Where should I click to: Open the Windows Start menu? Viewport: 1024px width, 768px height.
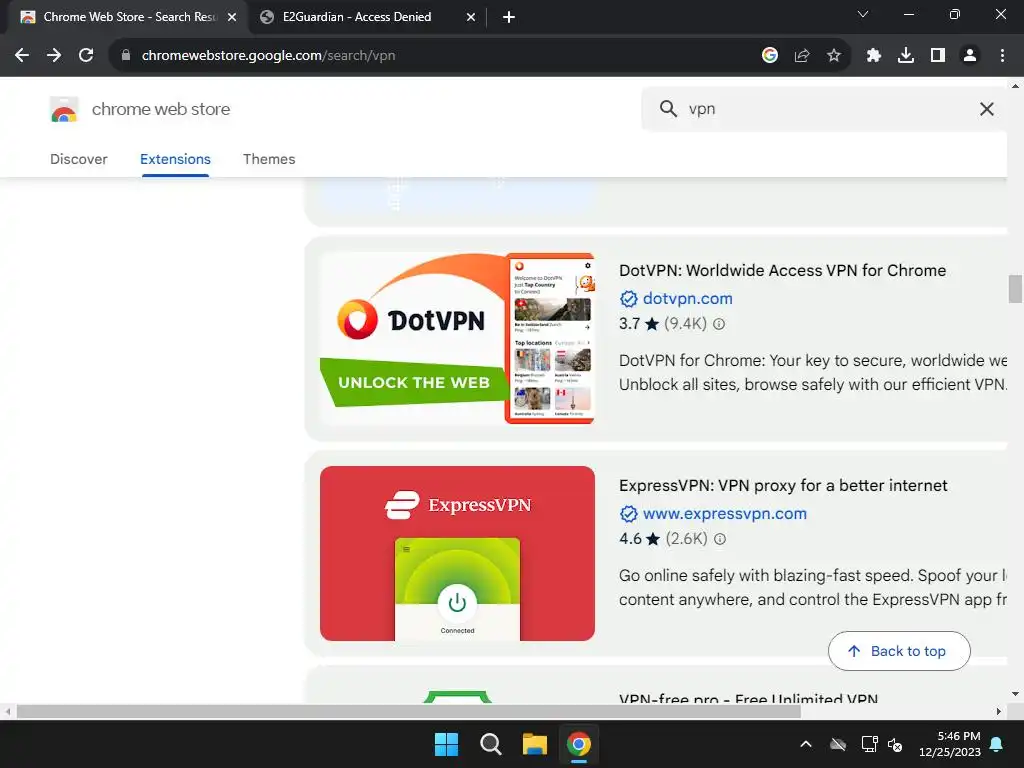click(447, 744)
